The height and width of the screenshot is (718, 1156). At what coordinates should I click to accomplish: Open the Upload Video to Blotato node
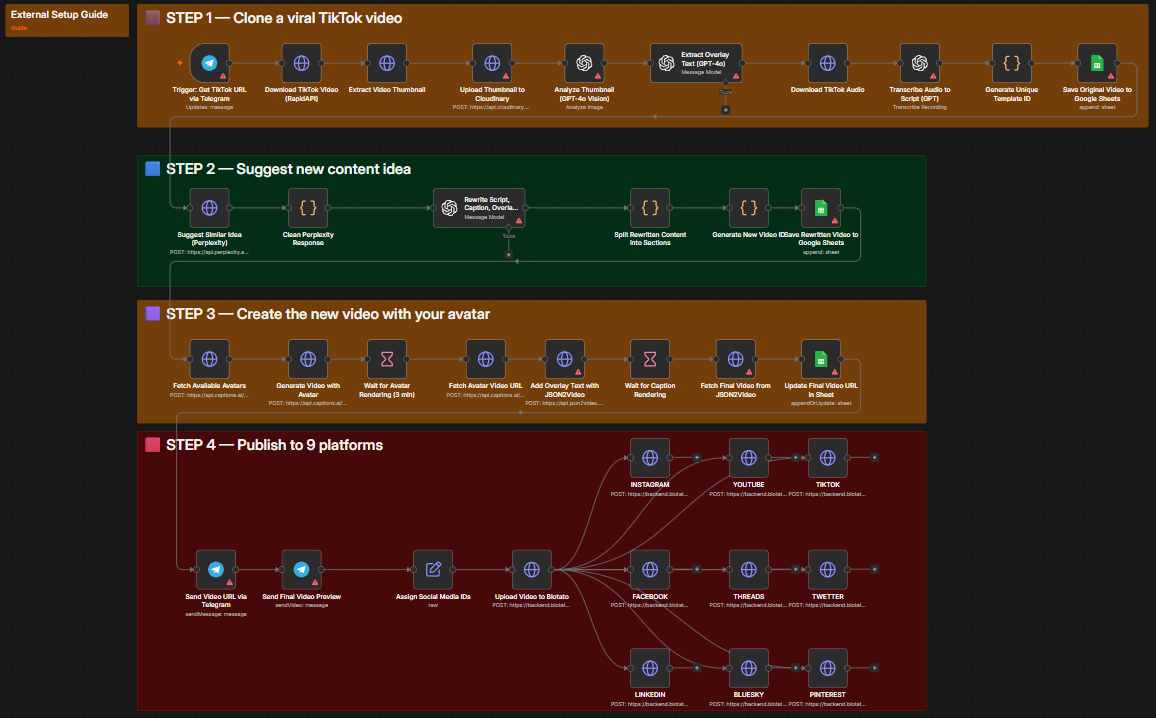(532, 570)
